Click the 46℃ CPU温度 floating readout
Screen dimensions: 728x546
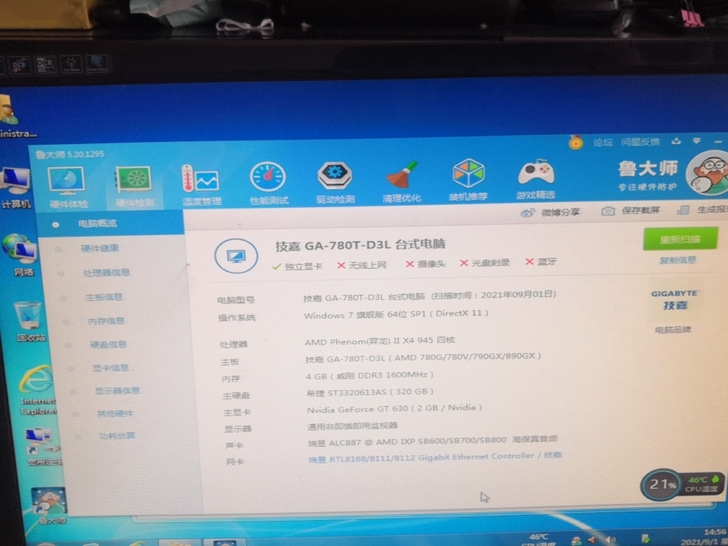(x=702, y=484)
